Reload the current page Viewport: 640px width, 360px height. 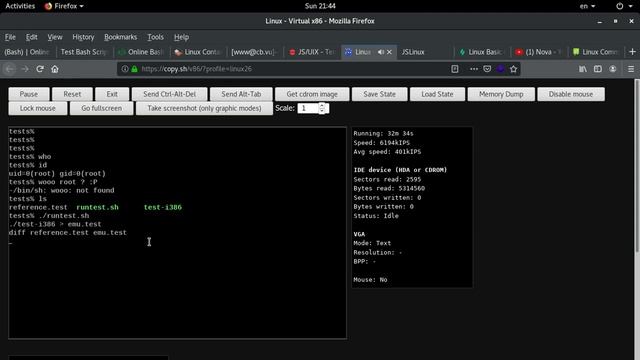point(40,69)
